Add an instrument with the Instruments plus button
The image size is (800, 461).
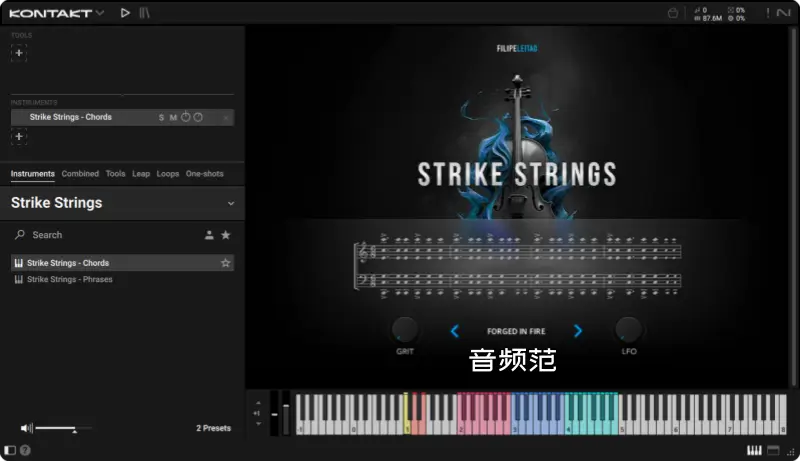[x=19, y=137]
